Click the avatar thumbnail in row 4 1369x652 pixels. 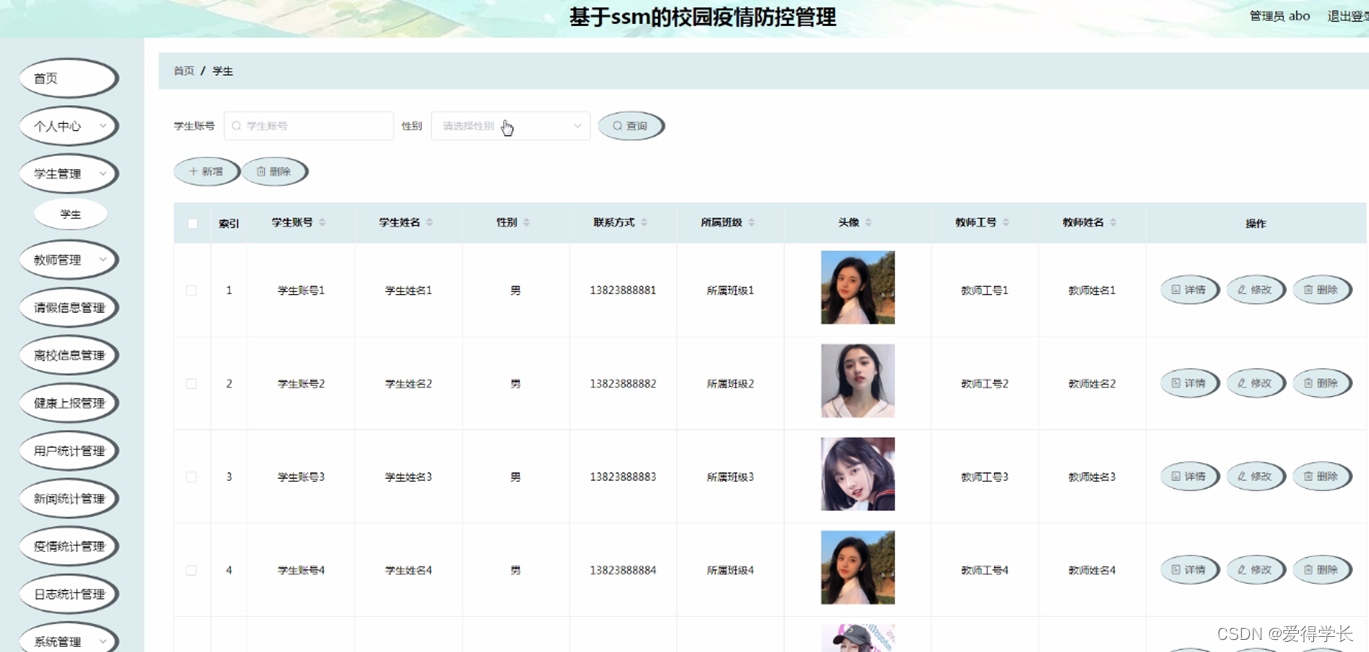coord(858,568)
